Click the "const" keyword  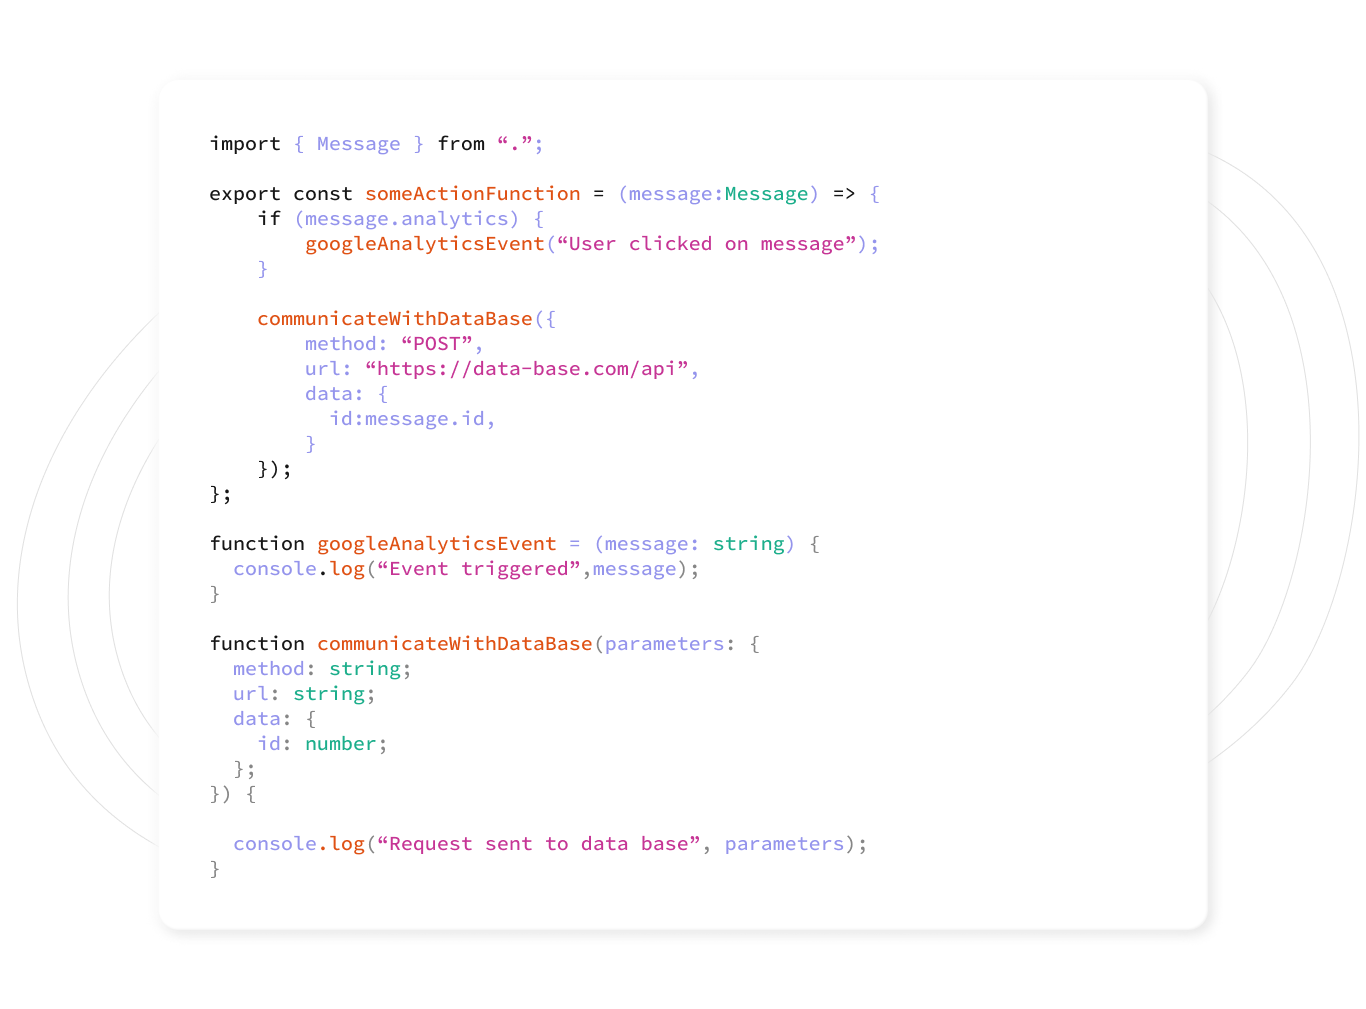[323, 194]
